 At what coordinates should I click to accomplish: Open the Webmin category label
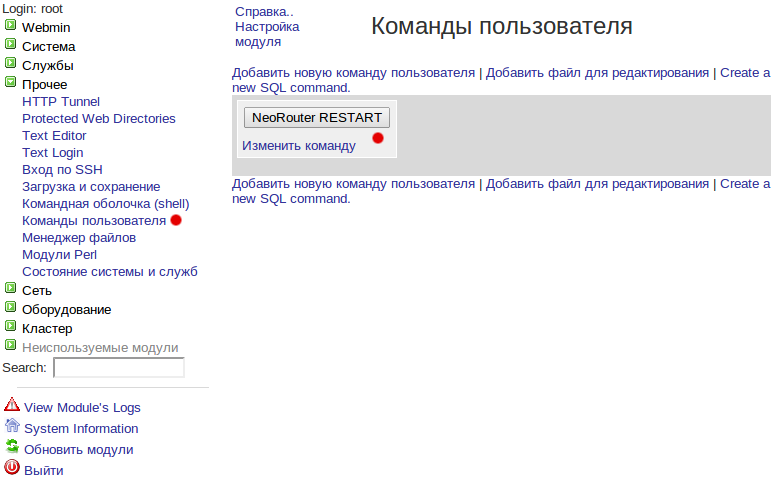coord(46,28)
